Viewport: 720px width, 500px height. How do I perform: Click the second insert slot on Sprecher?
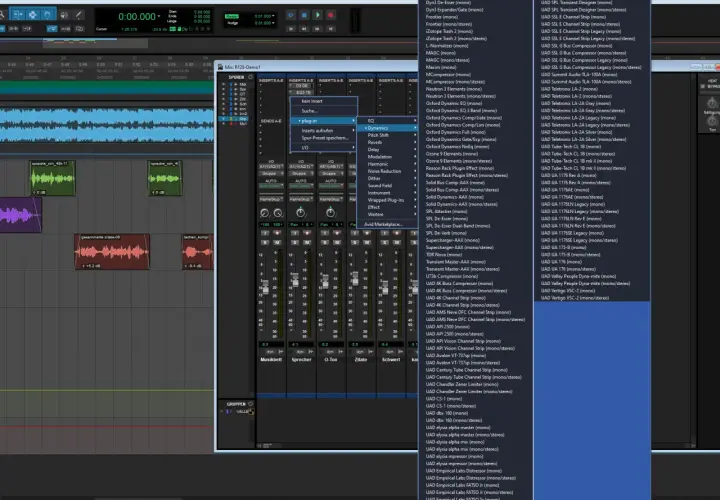pos(301,92)
